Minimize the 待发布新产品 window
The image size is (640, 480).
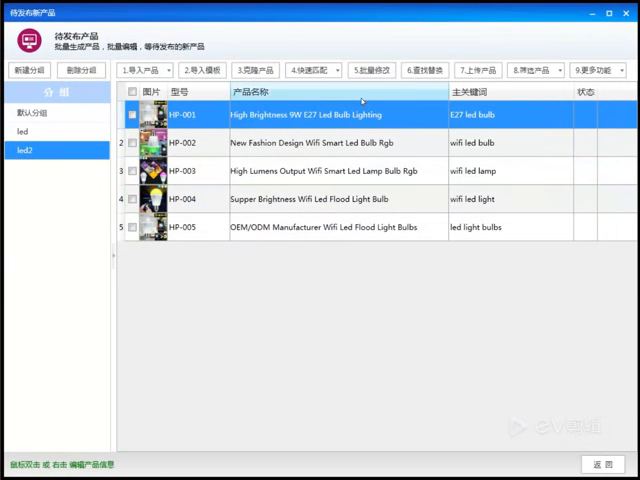coord(592,13)
